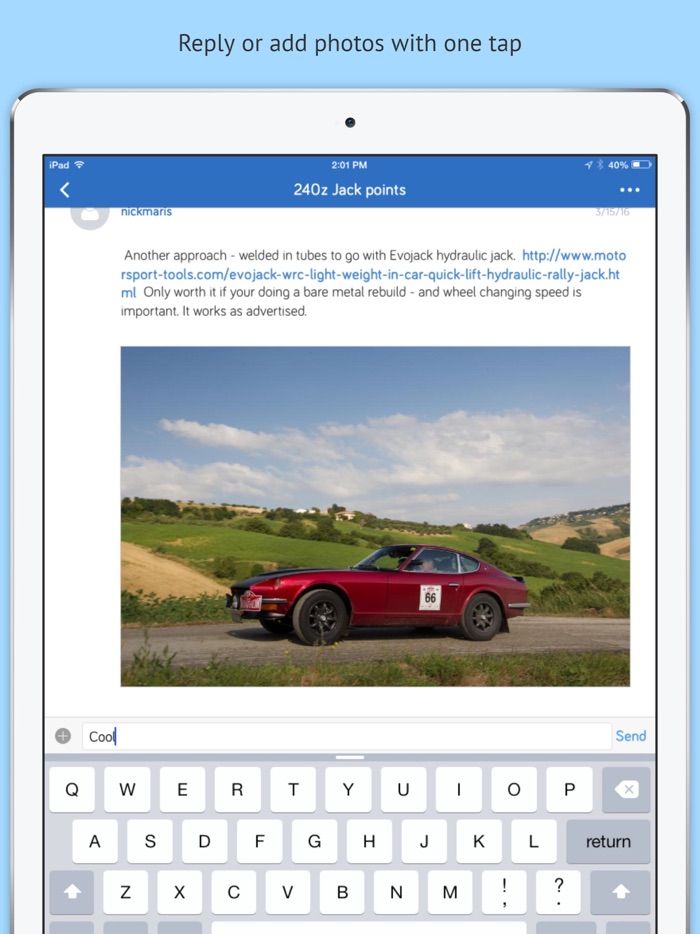Image resolution: width=700 pixels, height=934 pixels.
Task: Tap the S key
Action: click(x=150, y=841)
